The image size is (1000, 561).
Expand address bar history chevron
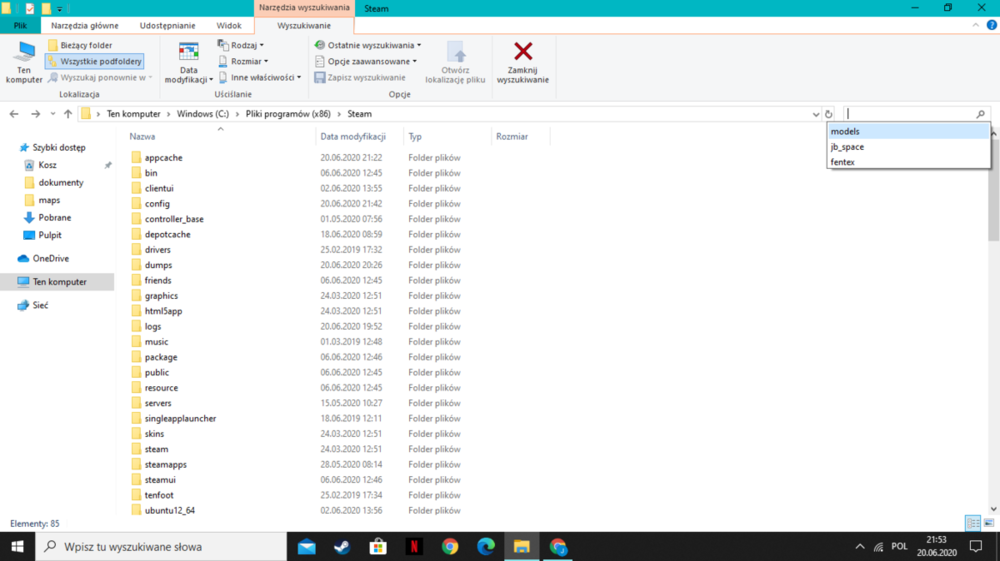coord(816,114)
